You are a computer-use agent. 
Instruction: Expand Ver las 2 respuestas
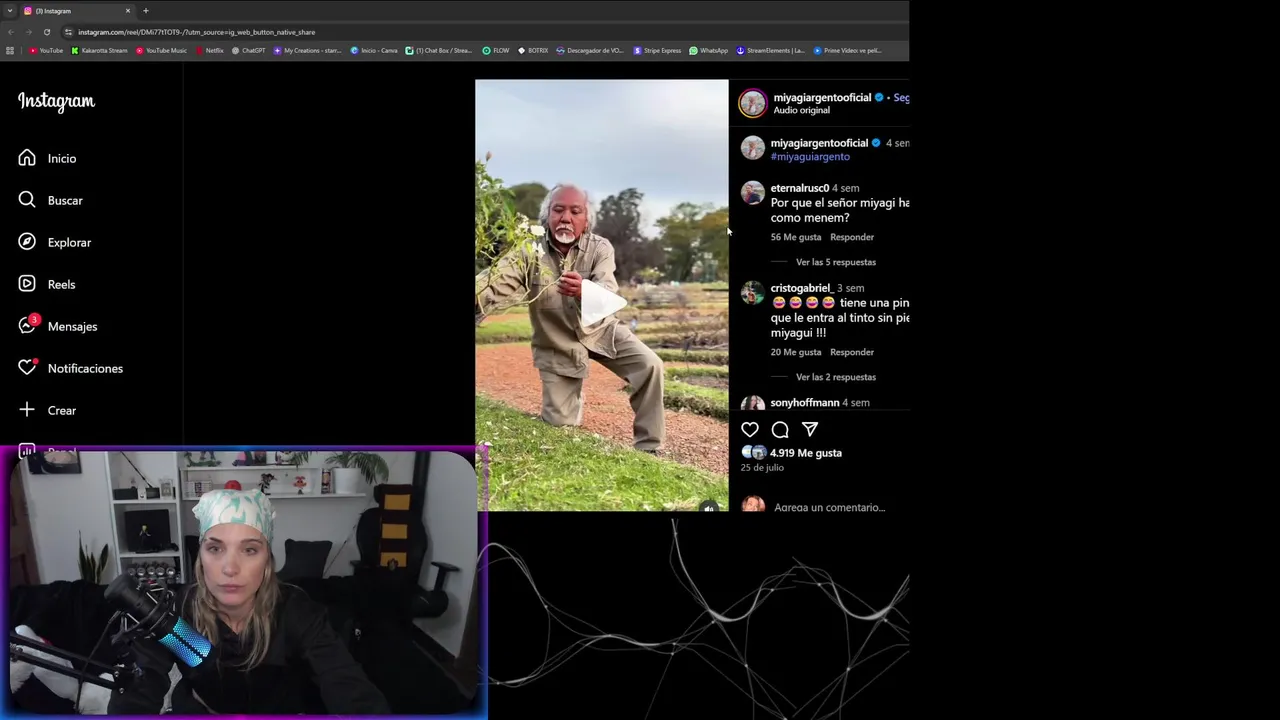836,377
